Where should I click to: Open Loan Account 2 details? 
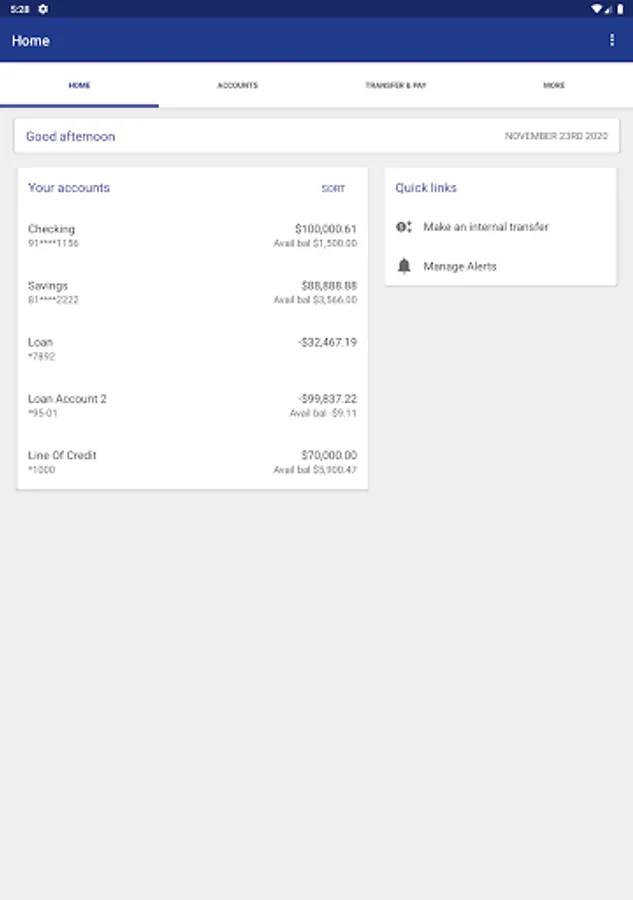192,405
